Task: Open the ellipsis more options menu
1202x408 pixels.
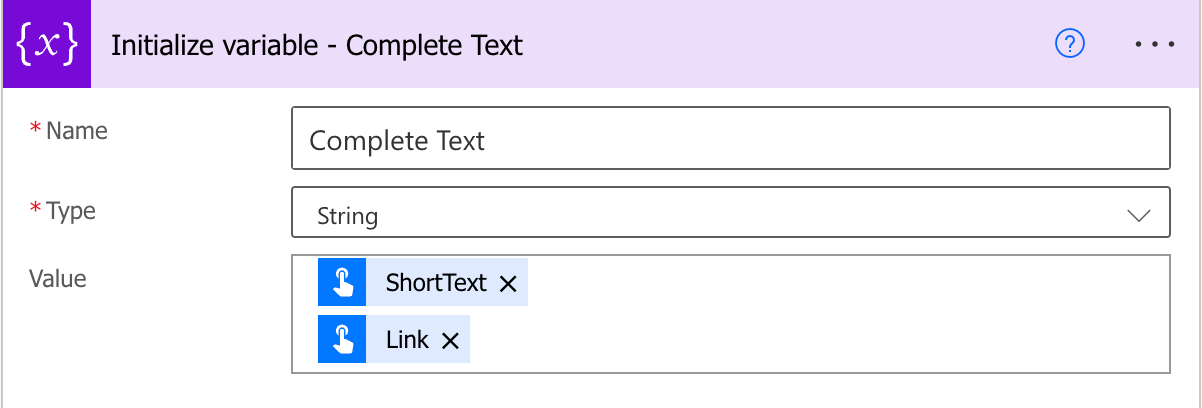Action: 1156,45
